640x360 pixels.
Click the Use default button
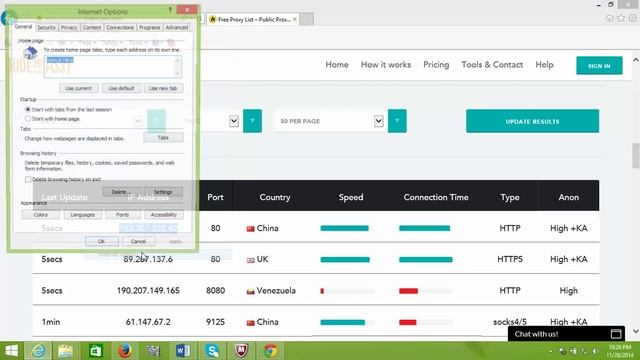coord(121,88)
